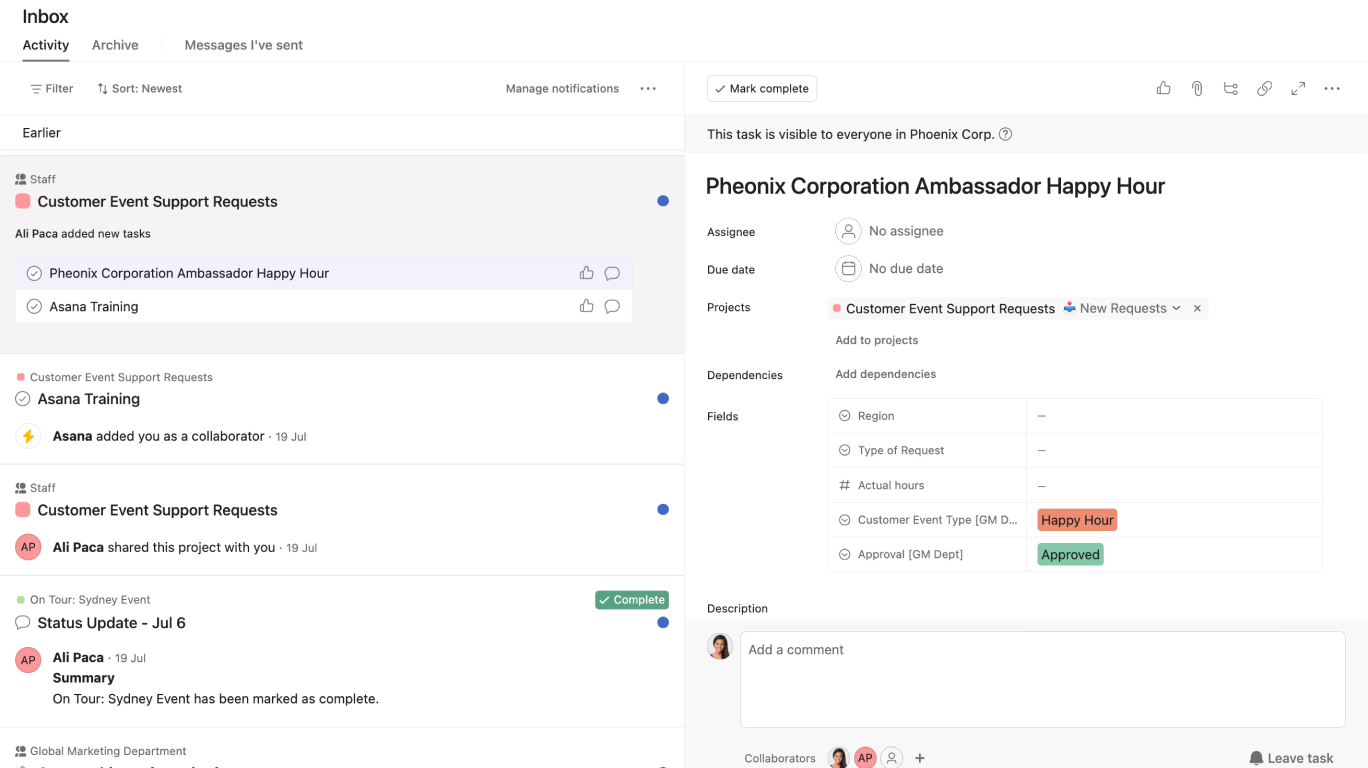Open the Messages I've sent tab
1368x768 pixels.
click(243, 45)
